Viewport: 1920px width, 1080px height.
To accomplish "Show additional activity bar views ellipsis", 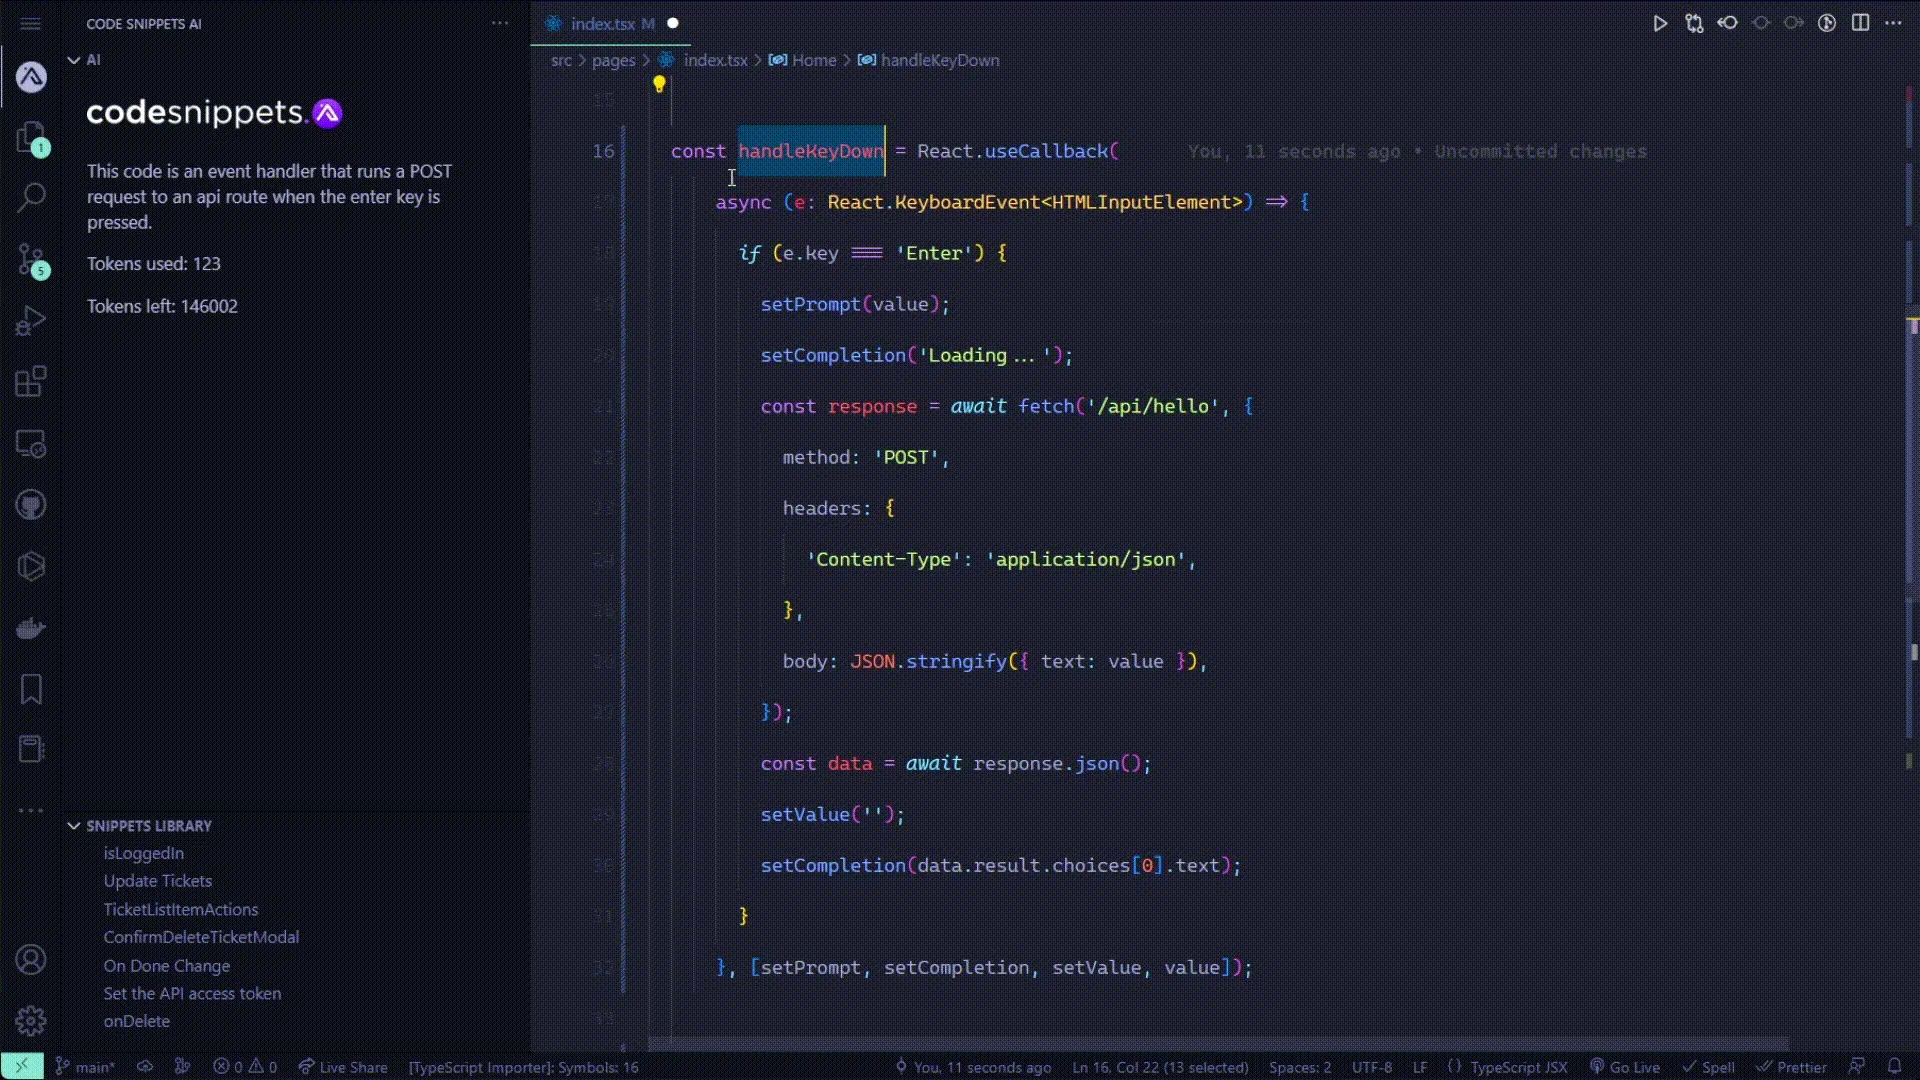I will [x=31, y=810].
